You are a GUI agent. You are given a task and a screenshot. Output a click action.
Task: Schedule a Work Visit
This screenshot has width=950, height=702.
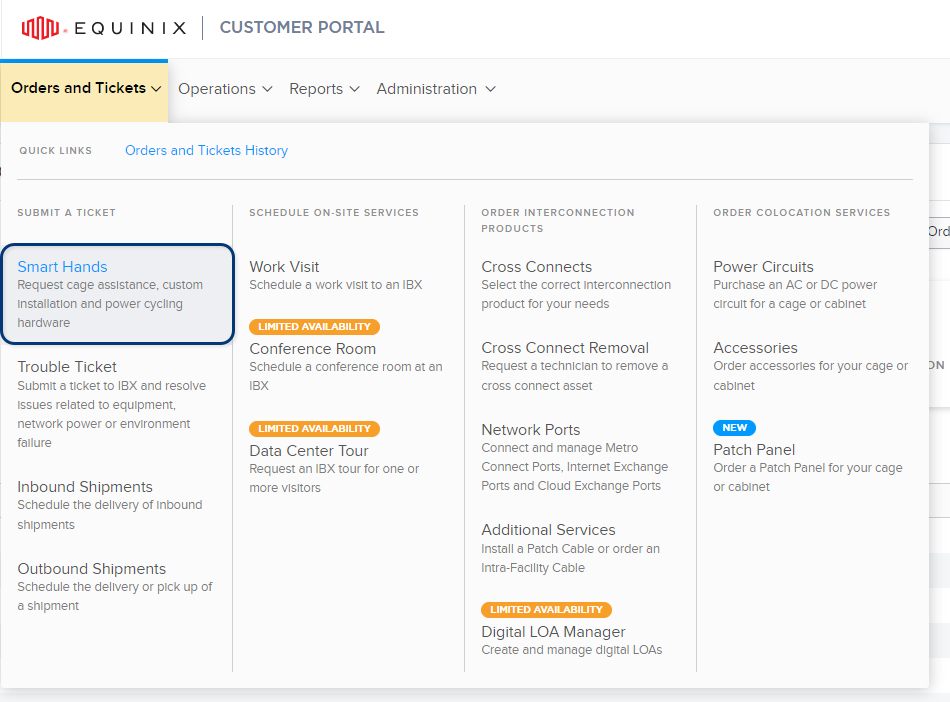click(284, 267)
